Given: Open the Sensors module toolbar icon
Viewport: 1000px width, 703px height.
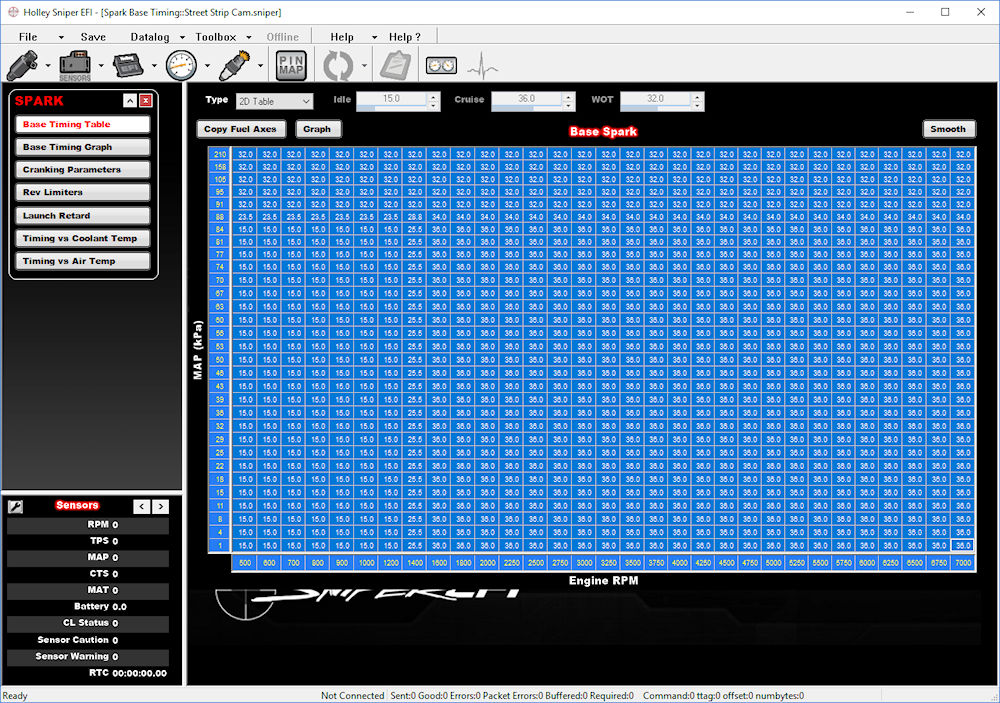Looking at the screenshot, I should coord(75,65).
